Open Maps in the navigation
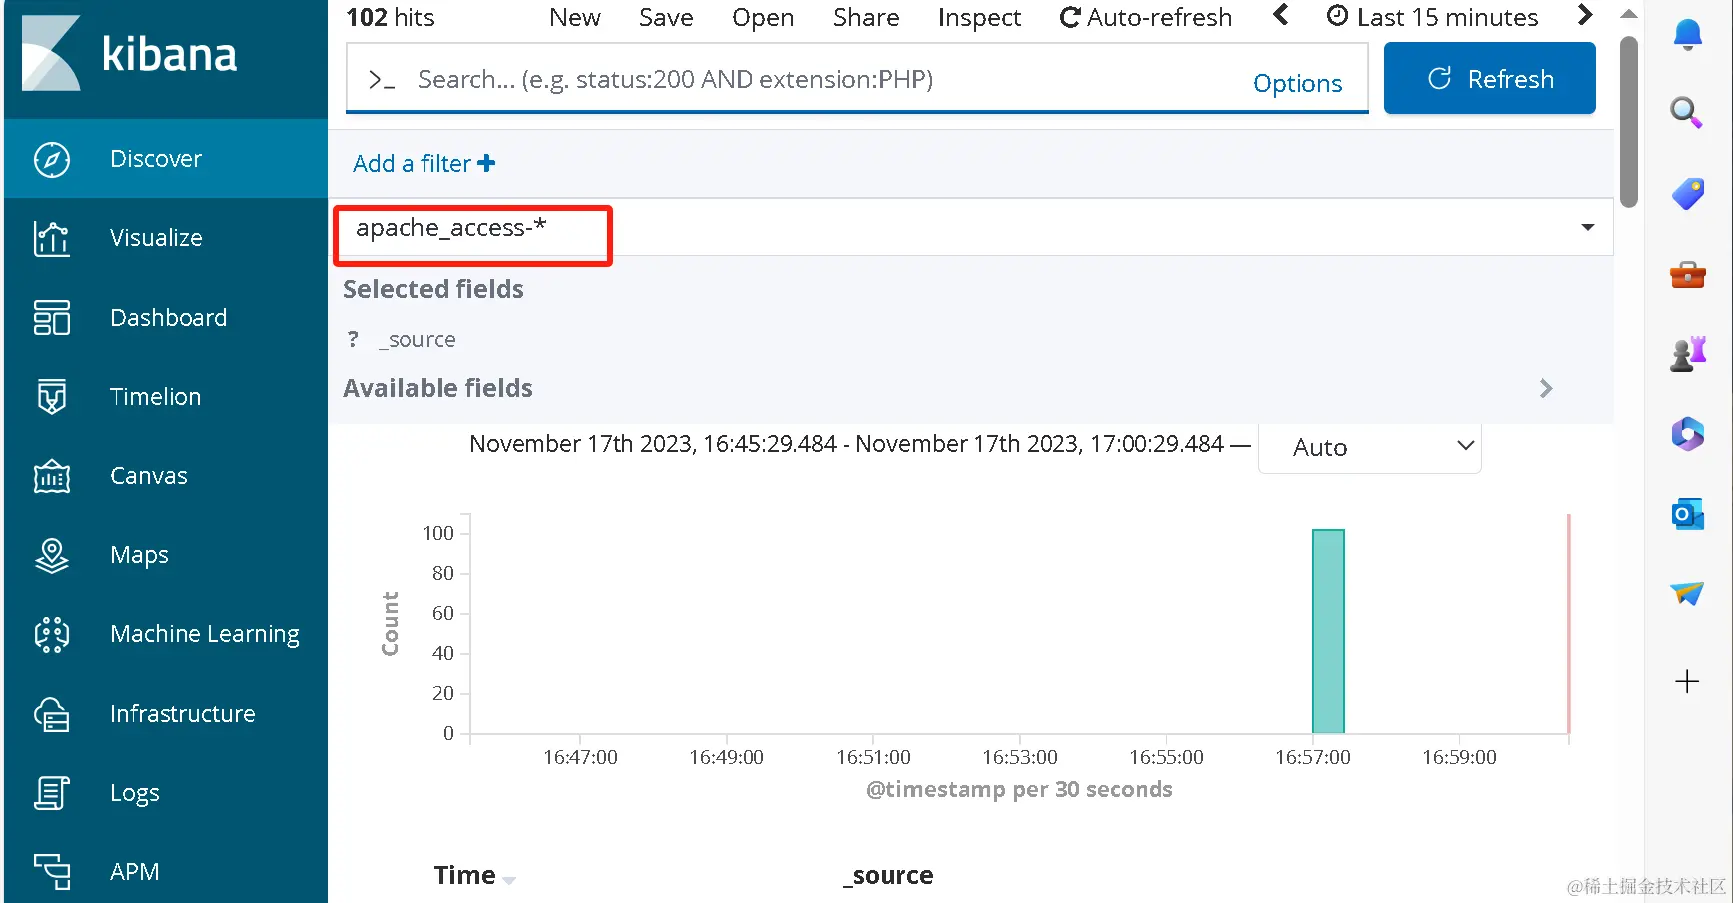1733x903 pixels. click(139, 555)
